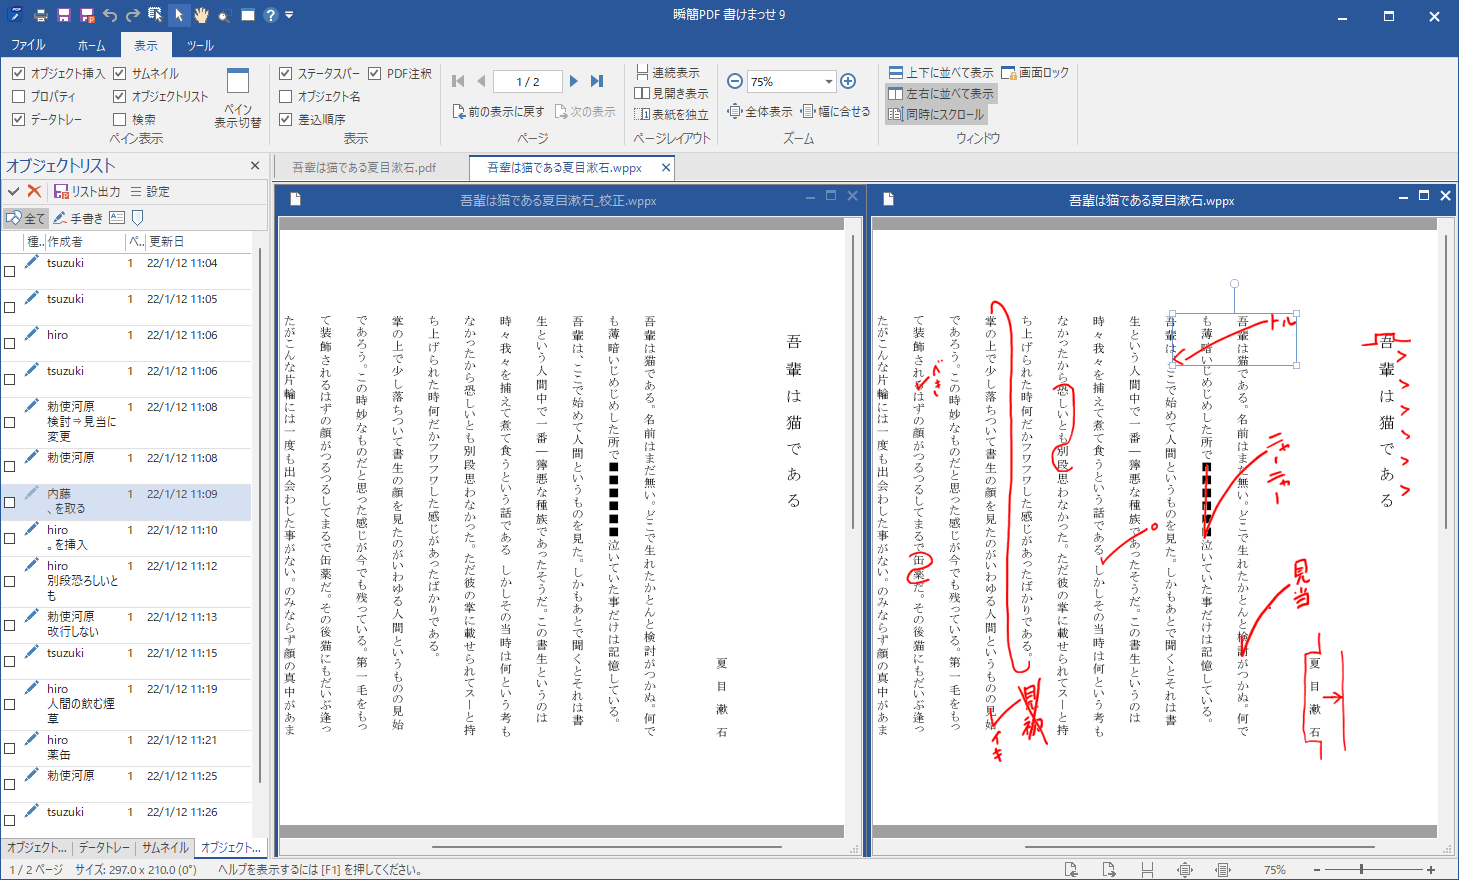The image size is (1459, 880).
Task: Click 前の表示に戻す button
Action: 498,111
